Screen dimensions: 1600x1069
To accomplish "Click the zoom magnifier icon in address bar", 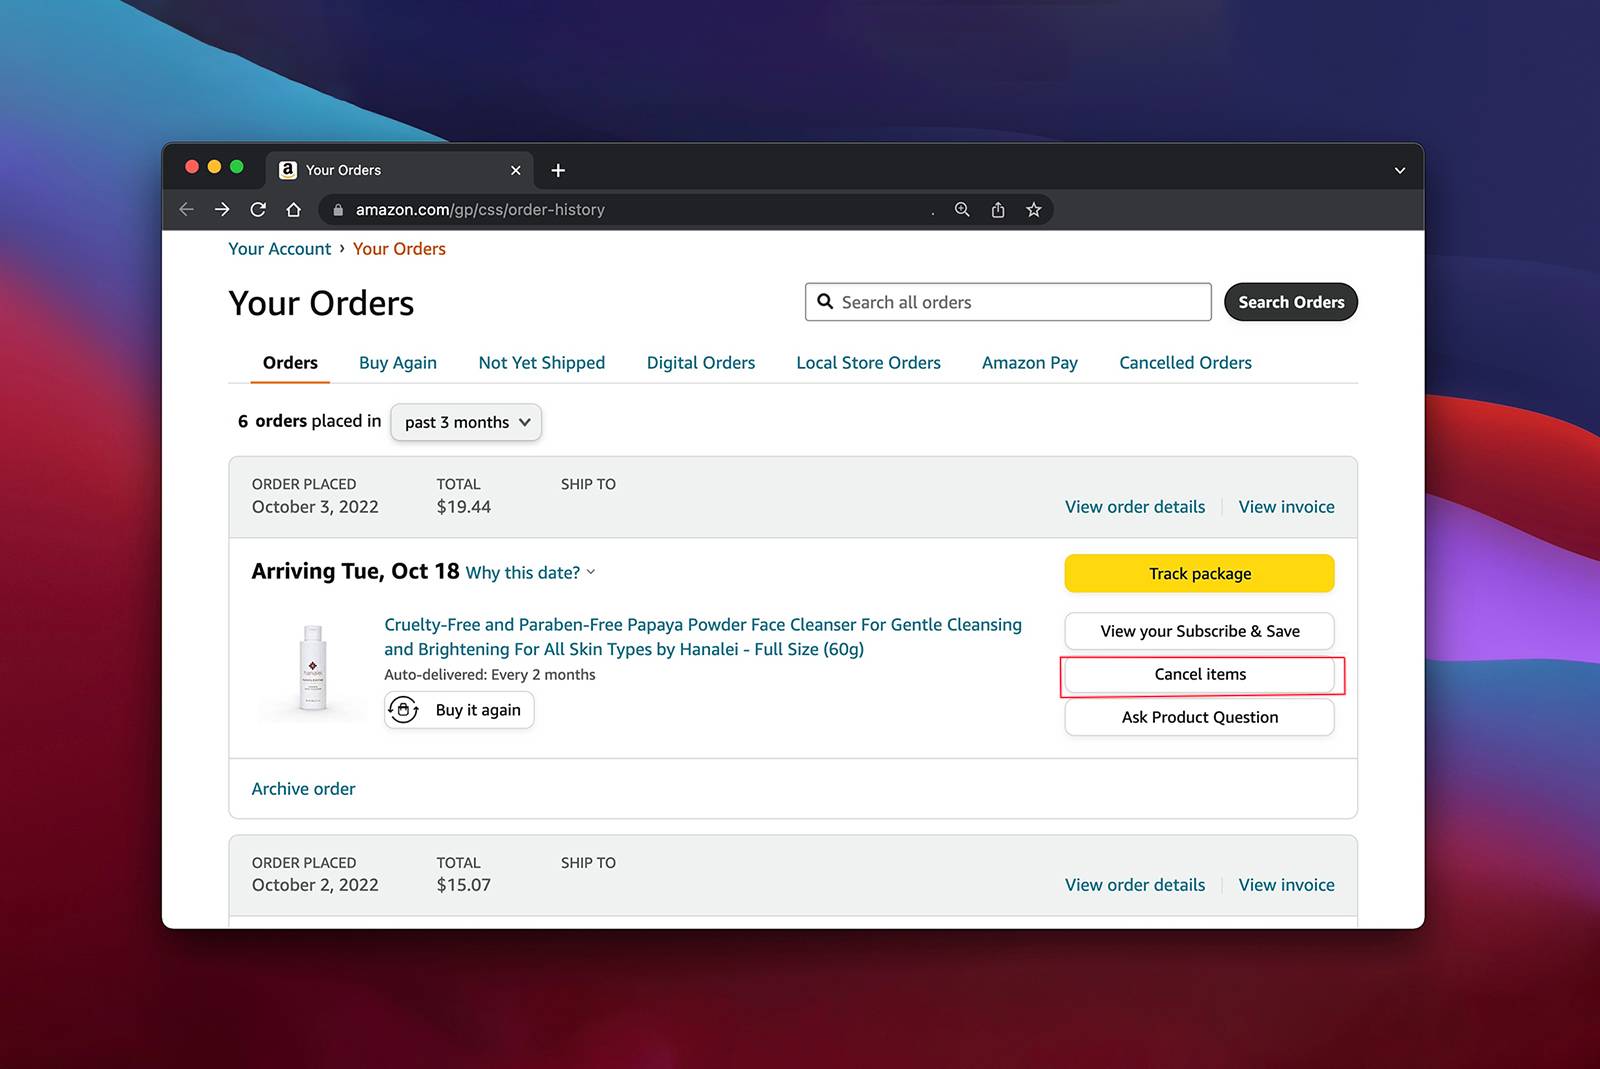I will coord(962,209).
